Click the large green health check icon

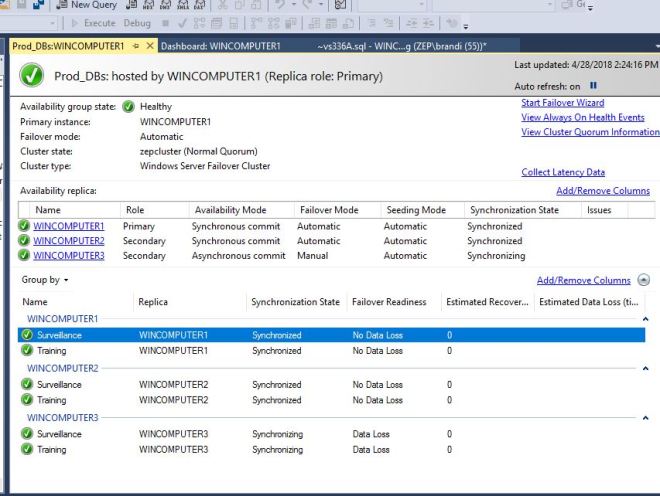(32, 76)
